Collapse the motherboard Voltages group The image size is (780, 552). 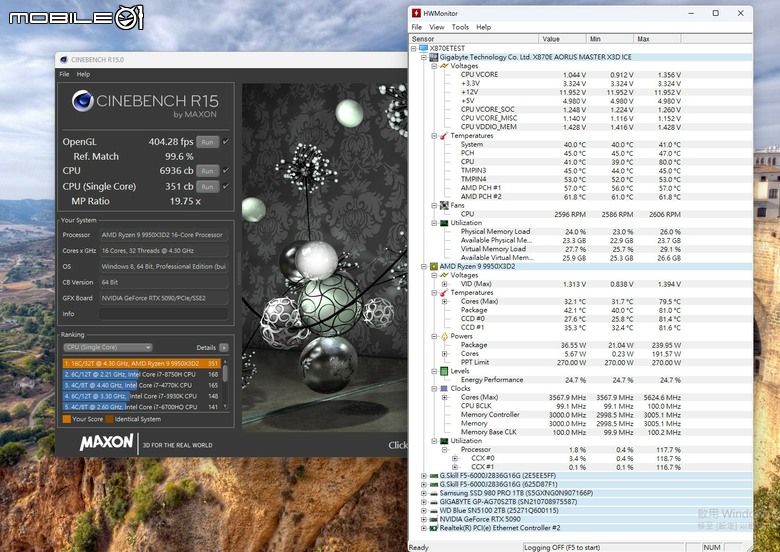pos(434,66)
